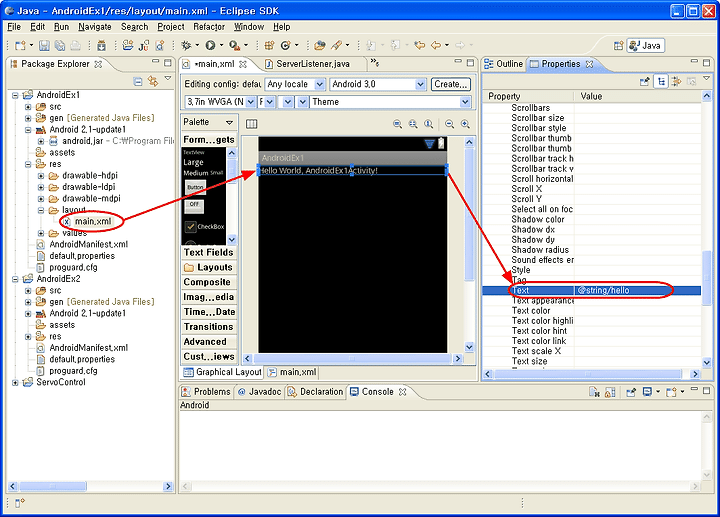Switch to the Problems tab
Image resolution: width=720 pixels, height=517 pixels.
coord(206,392)
